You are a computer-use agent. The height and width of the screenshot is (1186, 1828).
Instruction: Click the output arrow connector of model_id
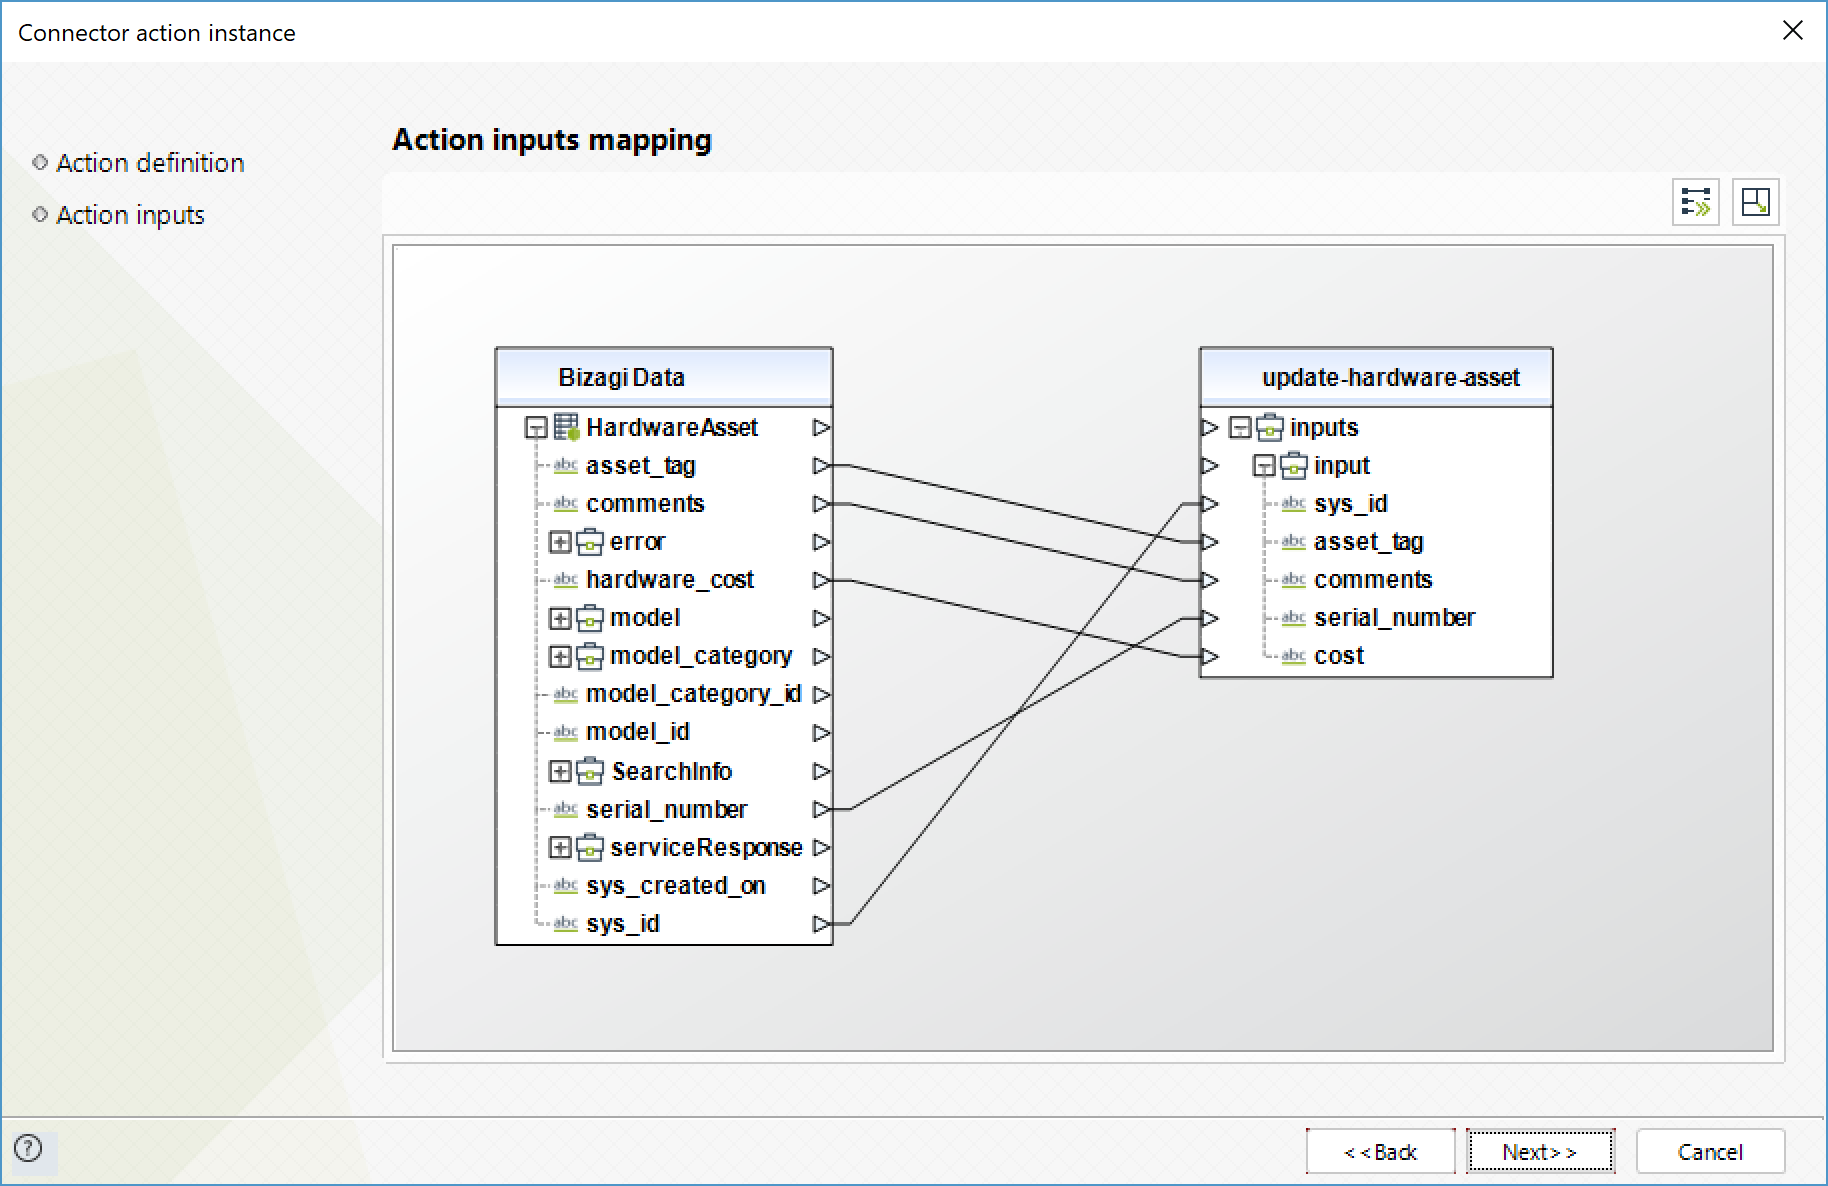821,732
